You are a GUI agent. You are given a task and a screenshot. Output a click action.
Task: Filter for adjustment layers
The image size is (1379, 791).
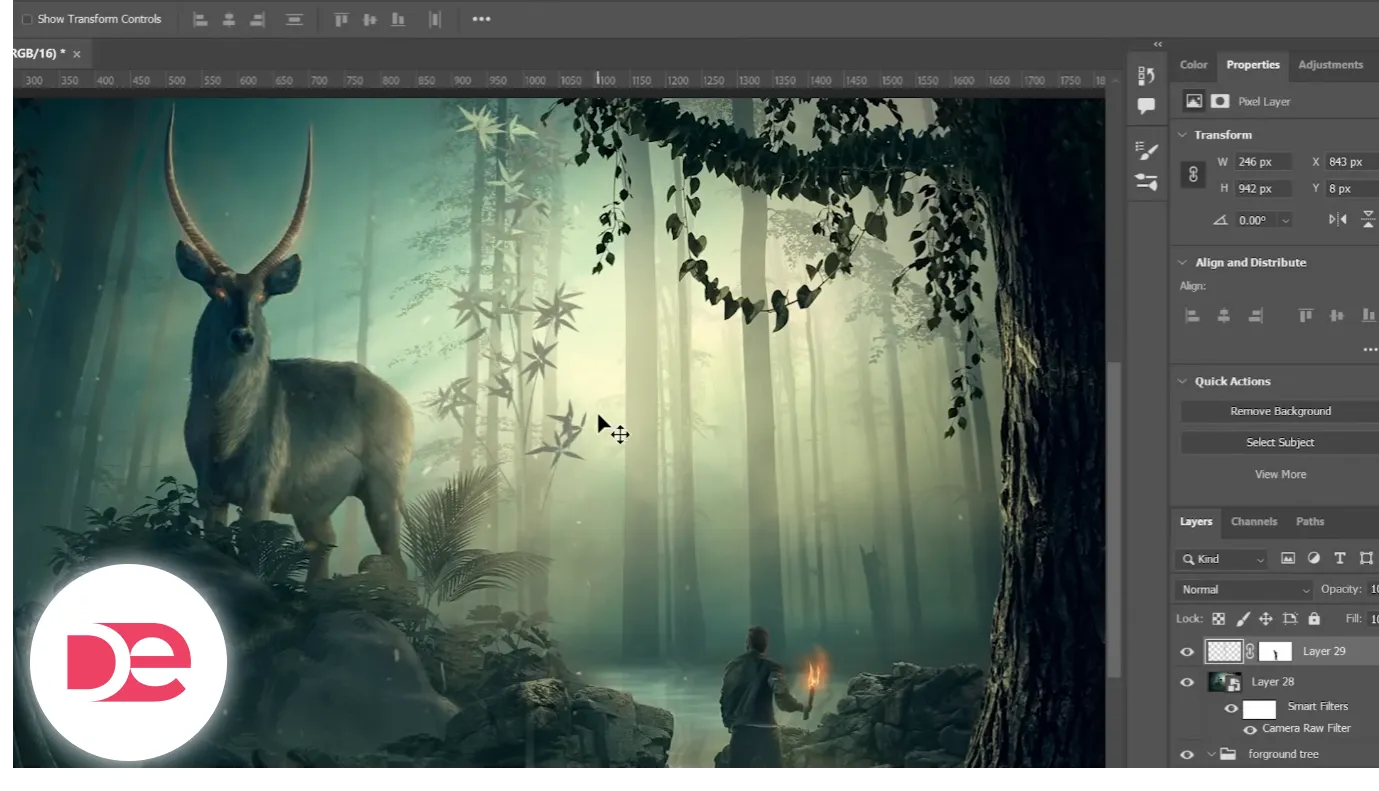[x=1314, y=559]
